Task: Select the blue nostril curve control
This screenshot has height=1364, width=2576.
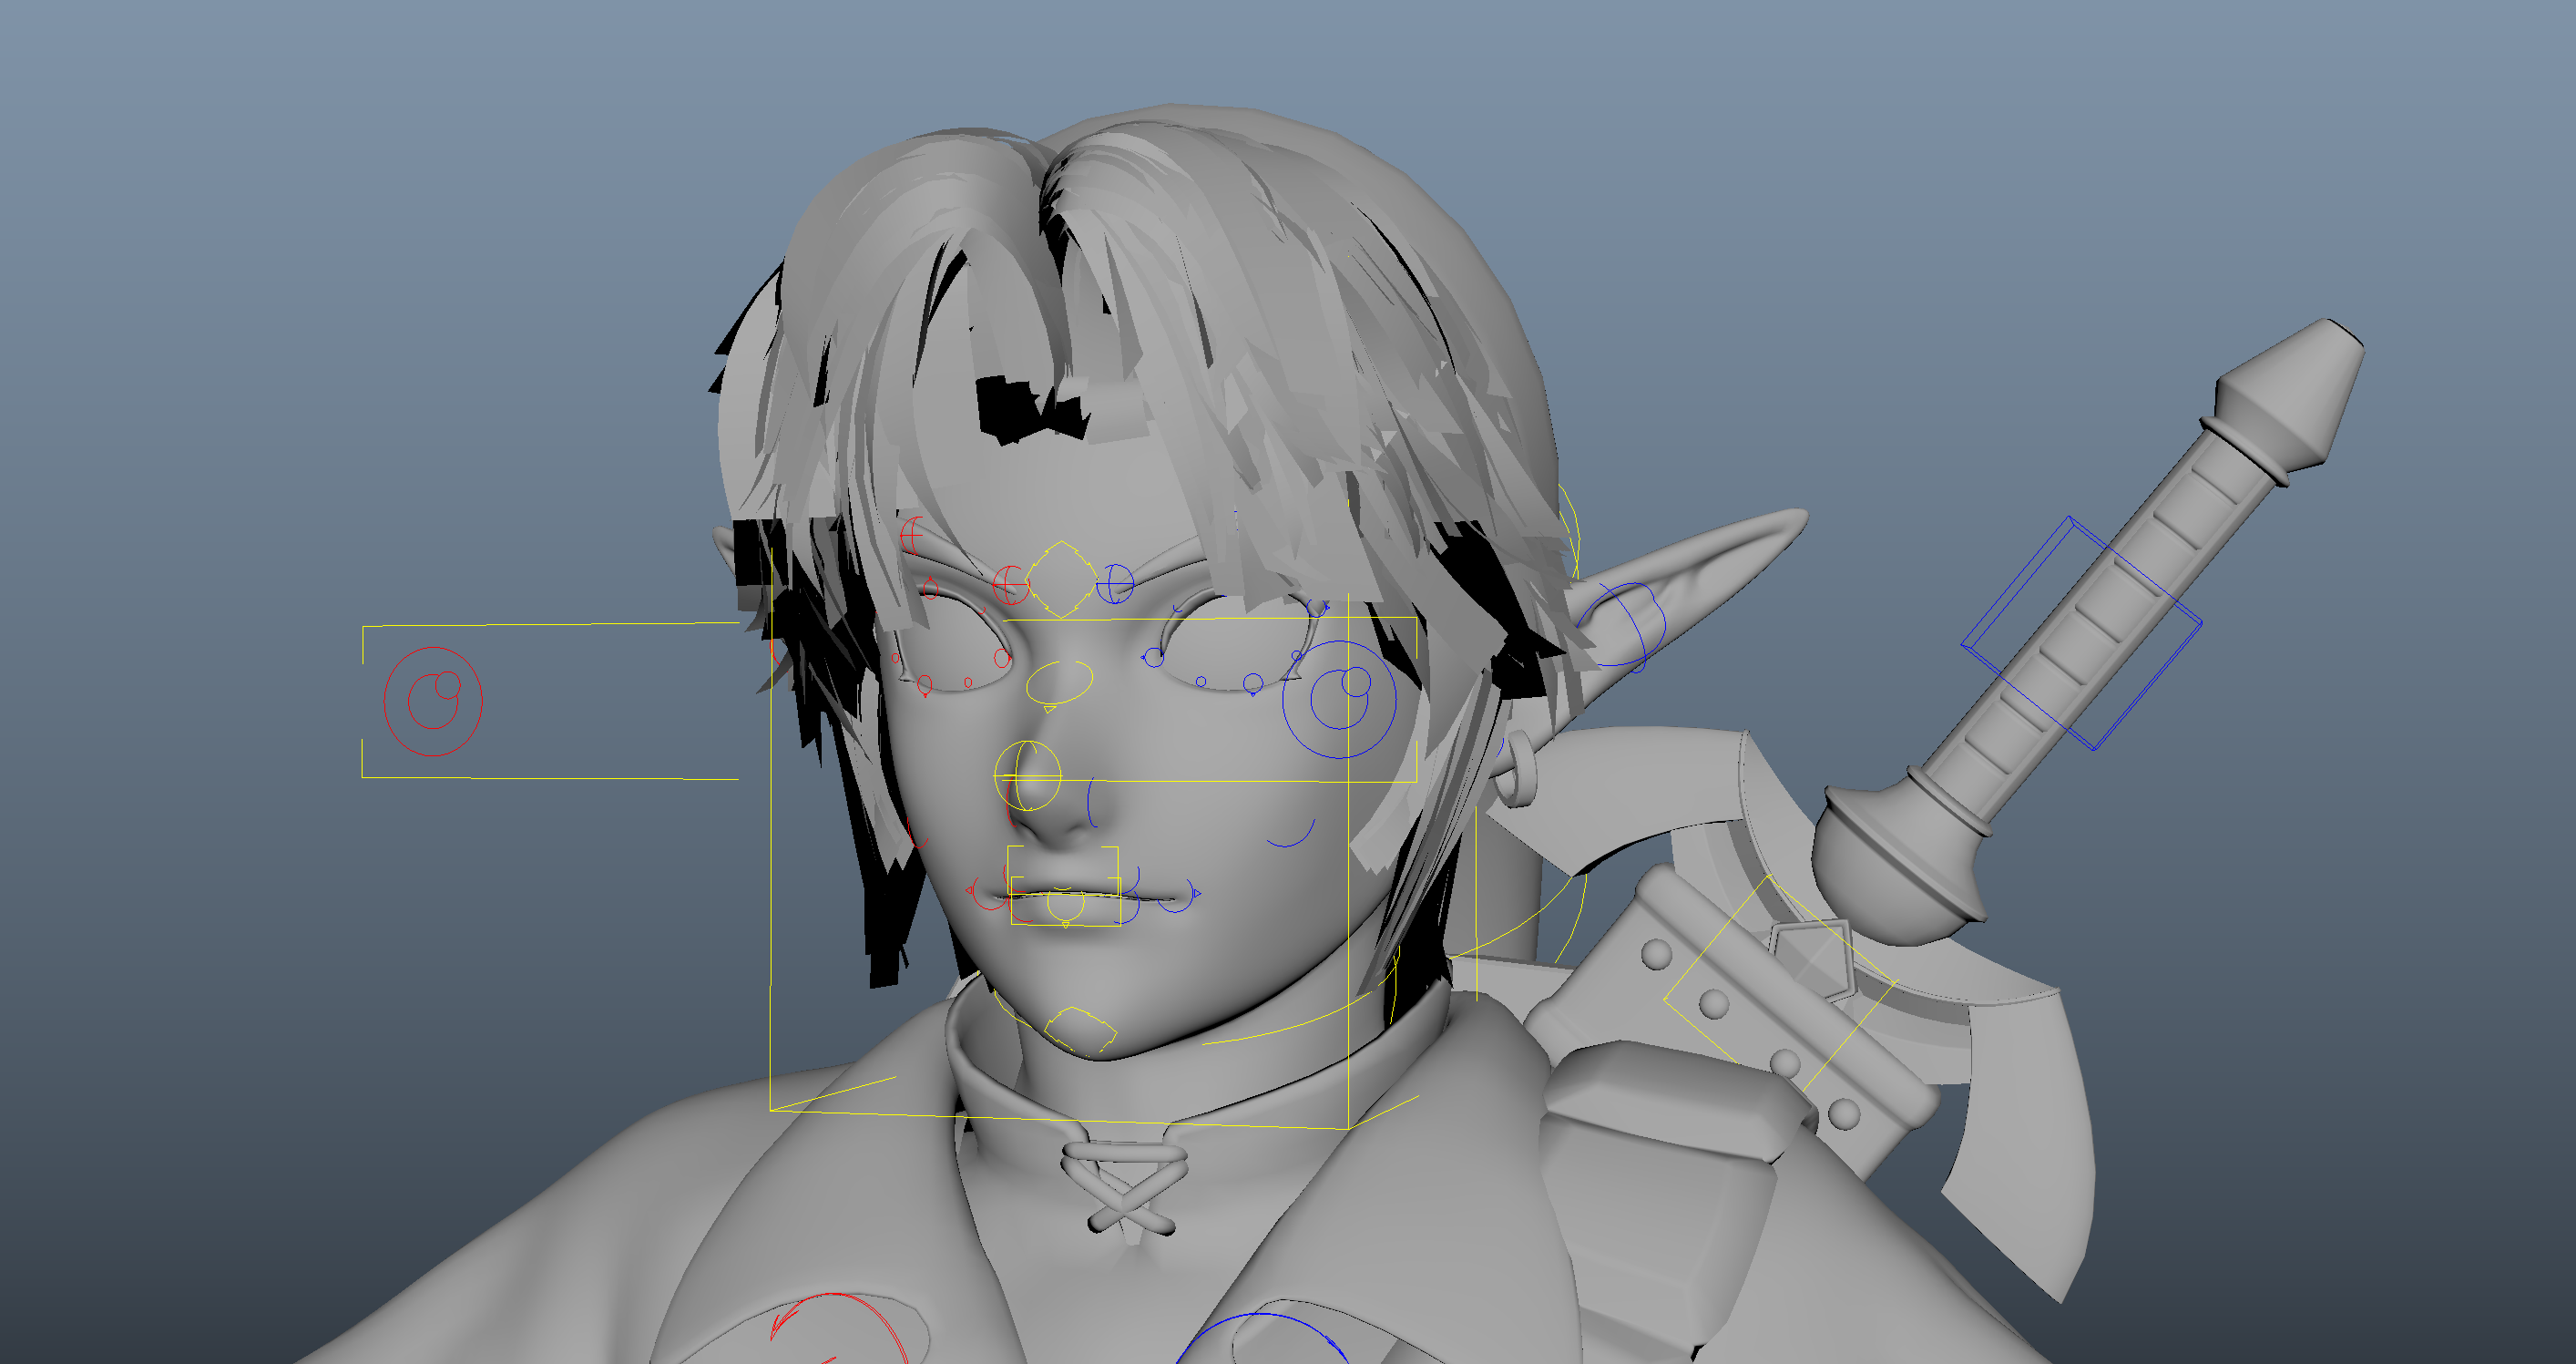Action: pos(1093,802)
